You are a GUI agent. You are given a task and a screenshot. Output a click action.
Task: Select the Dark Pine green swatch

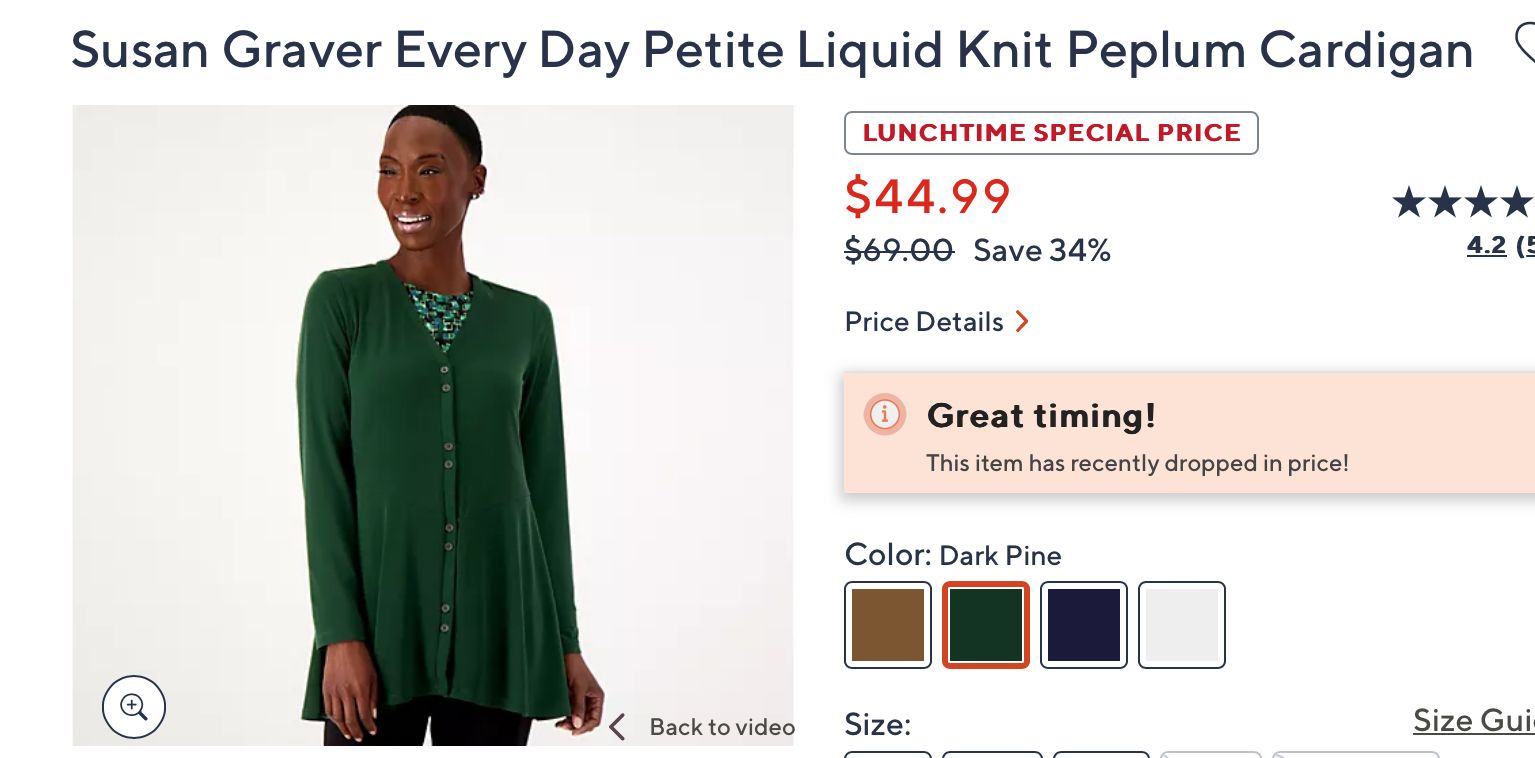point(986,625)
